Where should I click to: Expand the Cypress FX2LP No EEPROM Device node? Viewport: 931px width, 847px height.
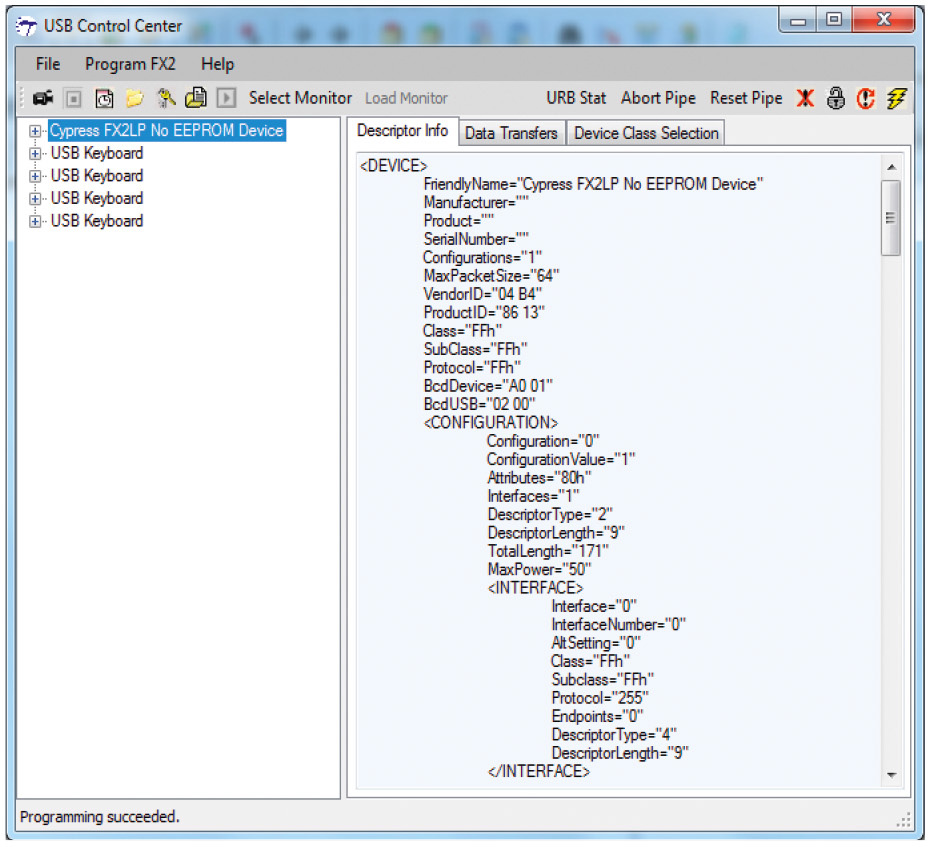[36, 131]
